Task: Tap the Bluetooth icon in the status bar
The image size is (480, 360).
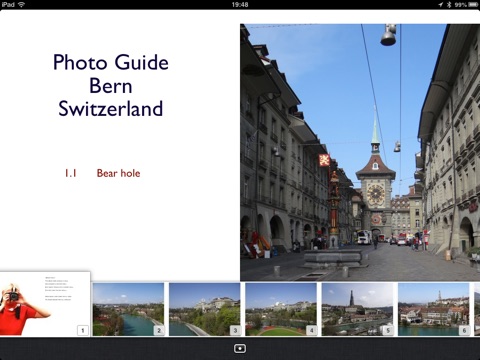Action: click(x=449, y=5)
